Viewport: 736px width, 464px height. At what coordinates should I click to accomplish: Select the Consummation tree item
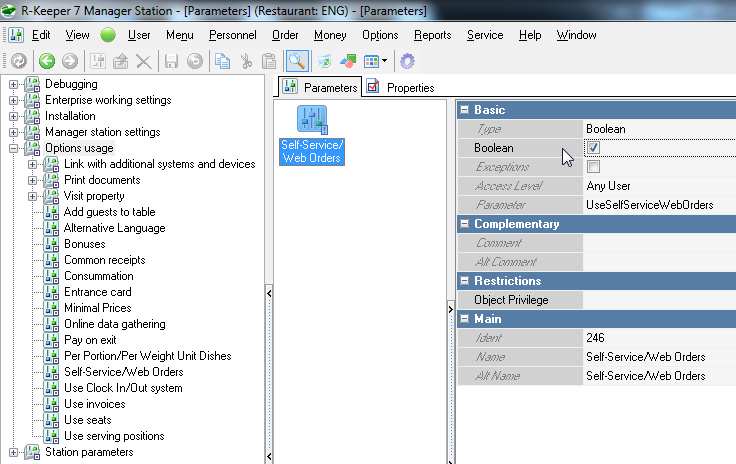pos(99,276)
